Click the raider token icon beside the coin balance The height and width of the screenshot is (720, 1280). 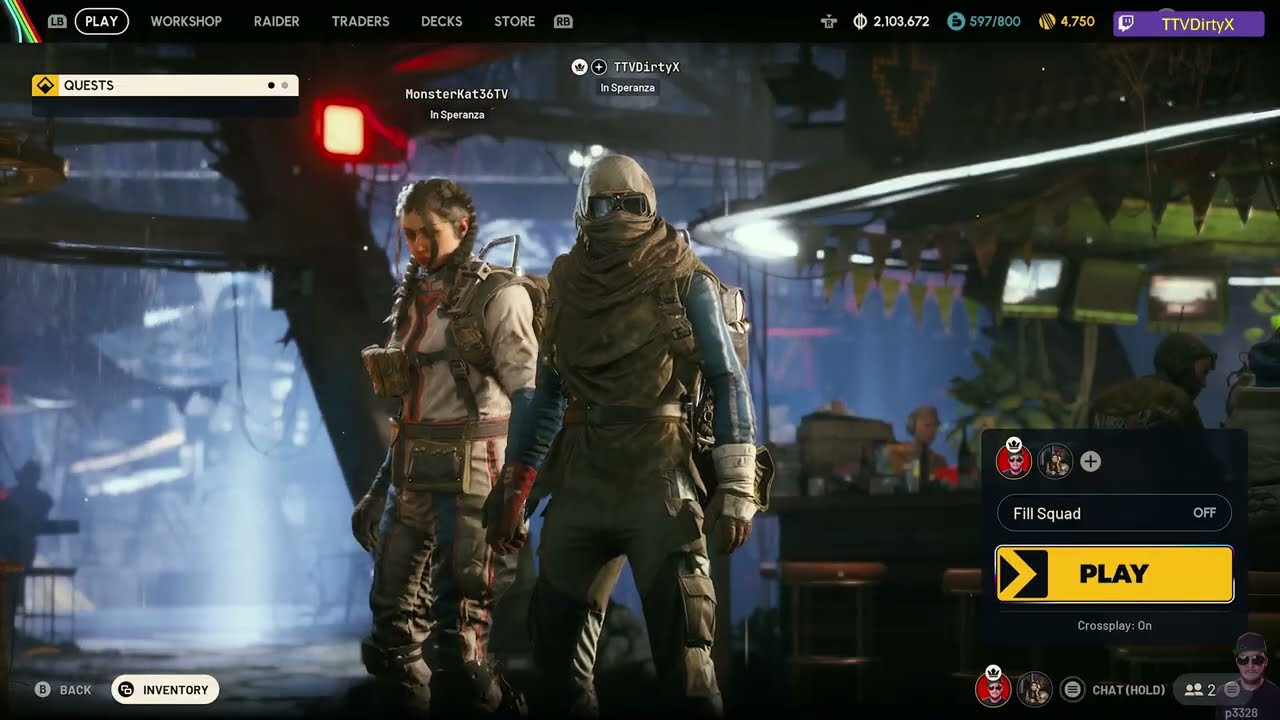[828, 21]
